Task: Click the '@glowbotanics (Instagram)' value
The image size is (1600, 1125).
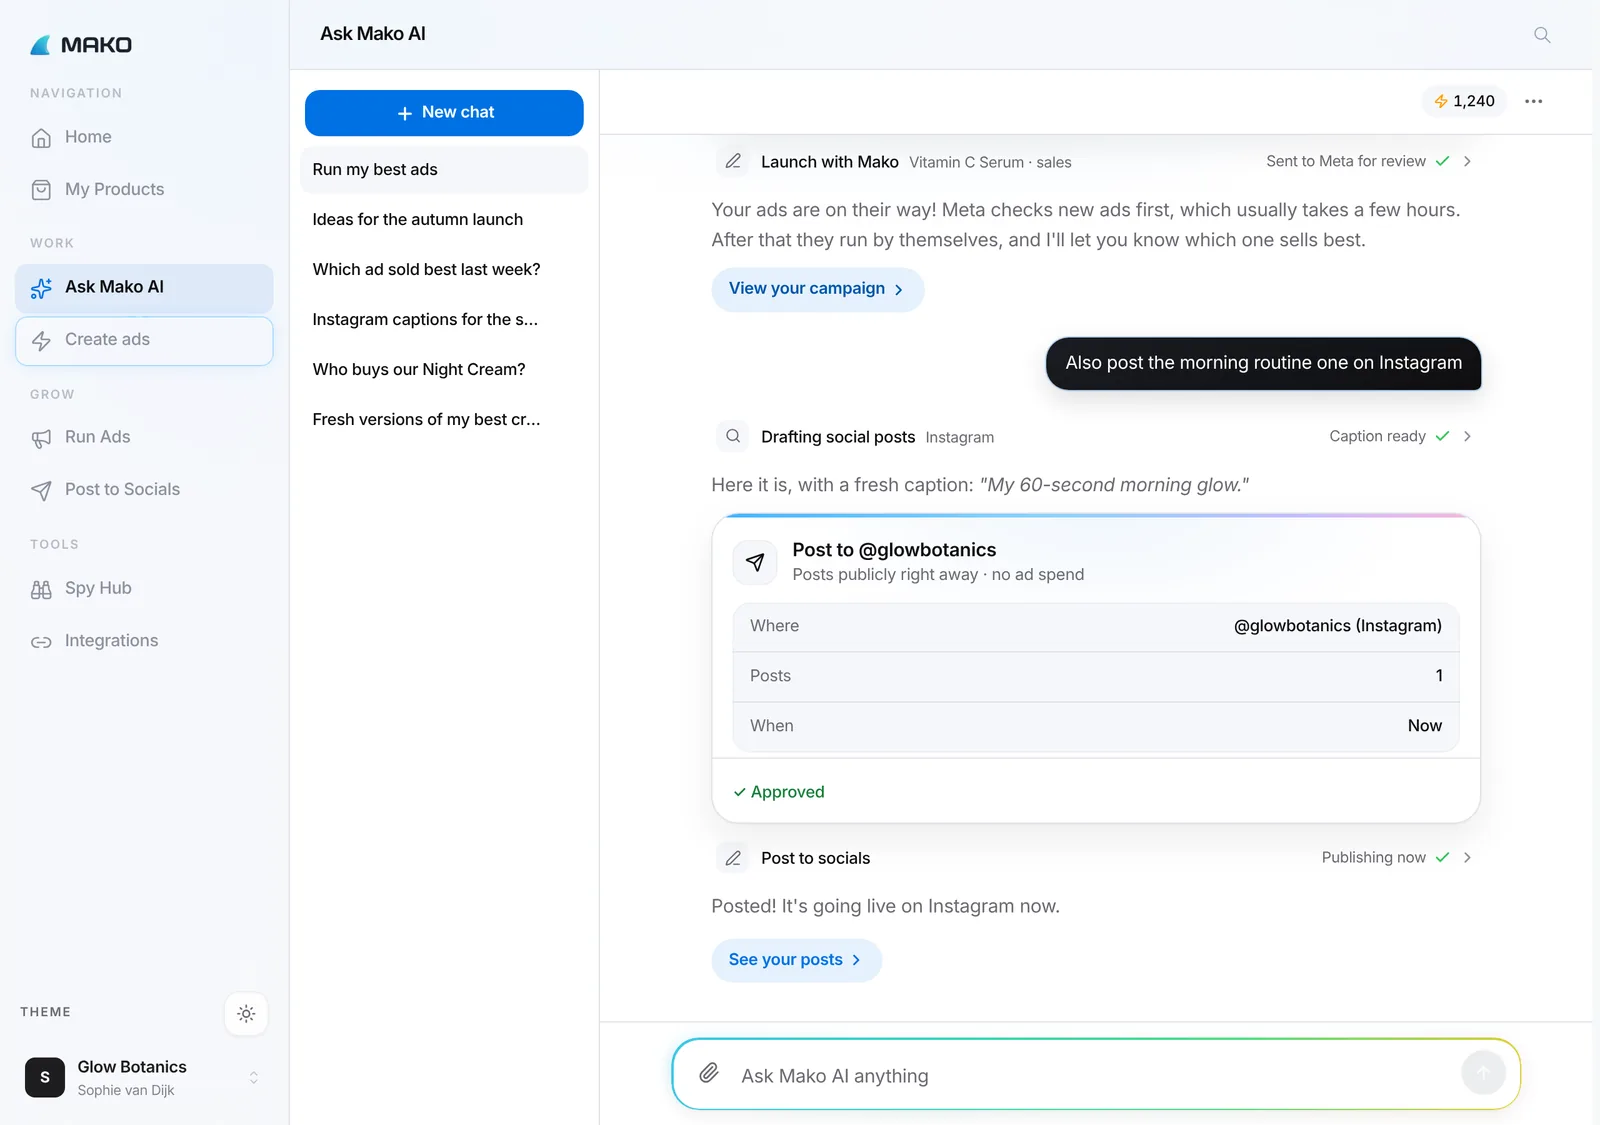Action: (1337, 626)
